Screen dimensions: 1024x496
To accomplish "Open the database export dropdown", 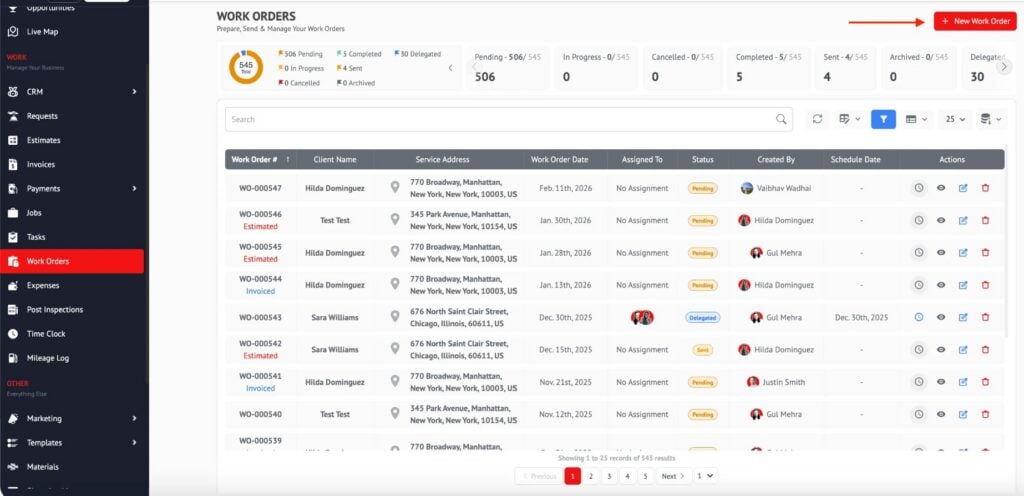I will click(x=990, y=119).
